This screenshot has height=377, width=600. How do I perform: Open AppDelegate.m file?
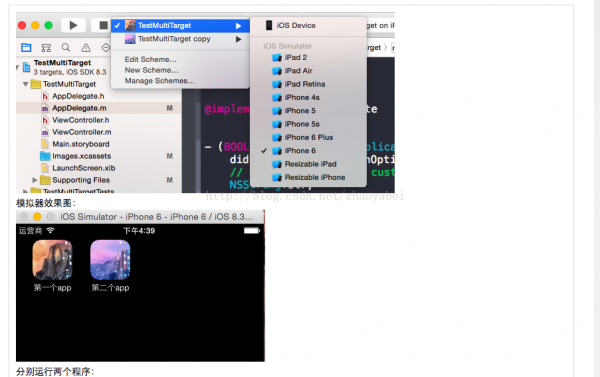[79, 108]
